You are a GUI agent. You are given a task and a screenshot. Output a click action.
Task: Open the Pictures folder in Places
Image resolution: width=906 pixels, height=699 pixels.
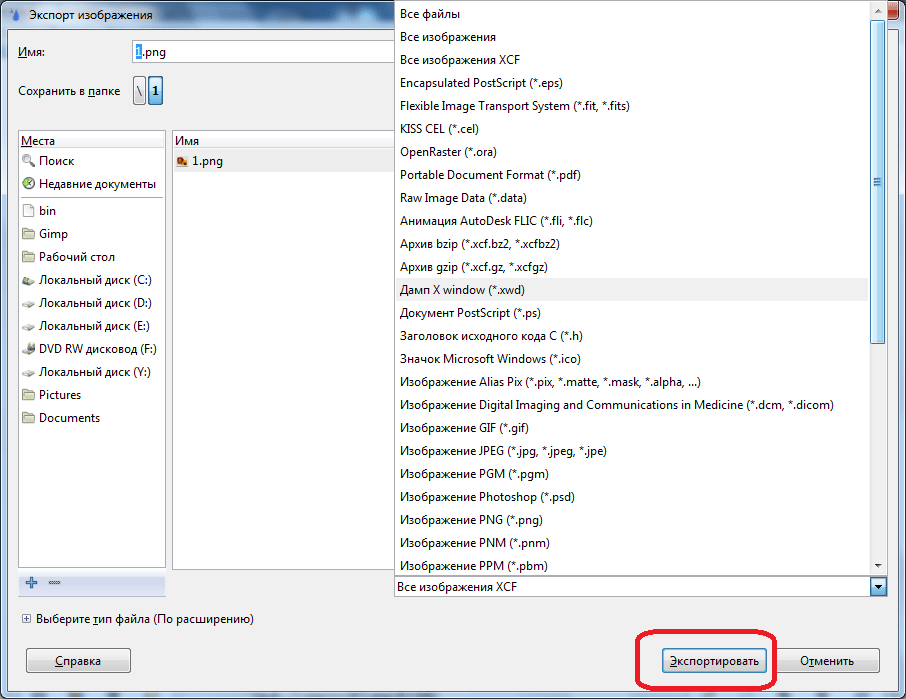coord(59,395)
